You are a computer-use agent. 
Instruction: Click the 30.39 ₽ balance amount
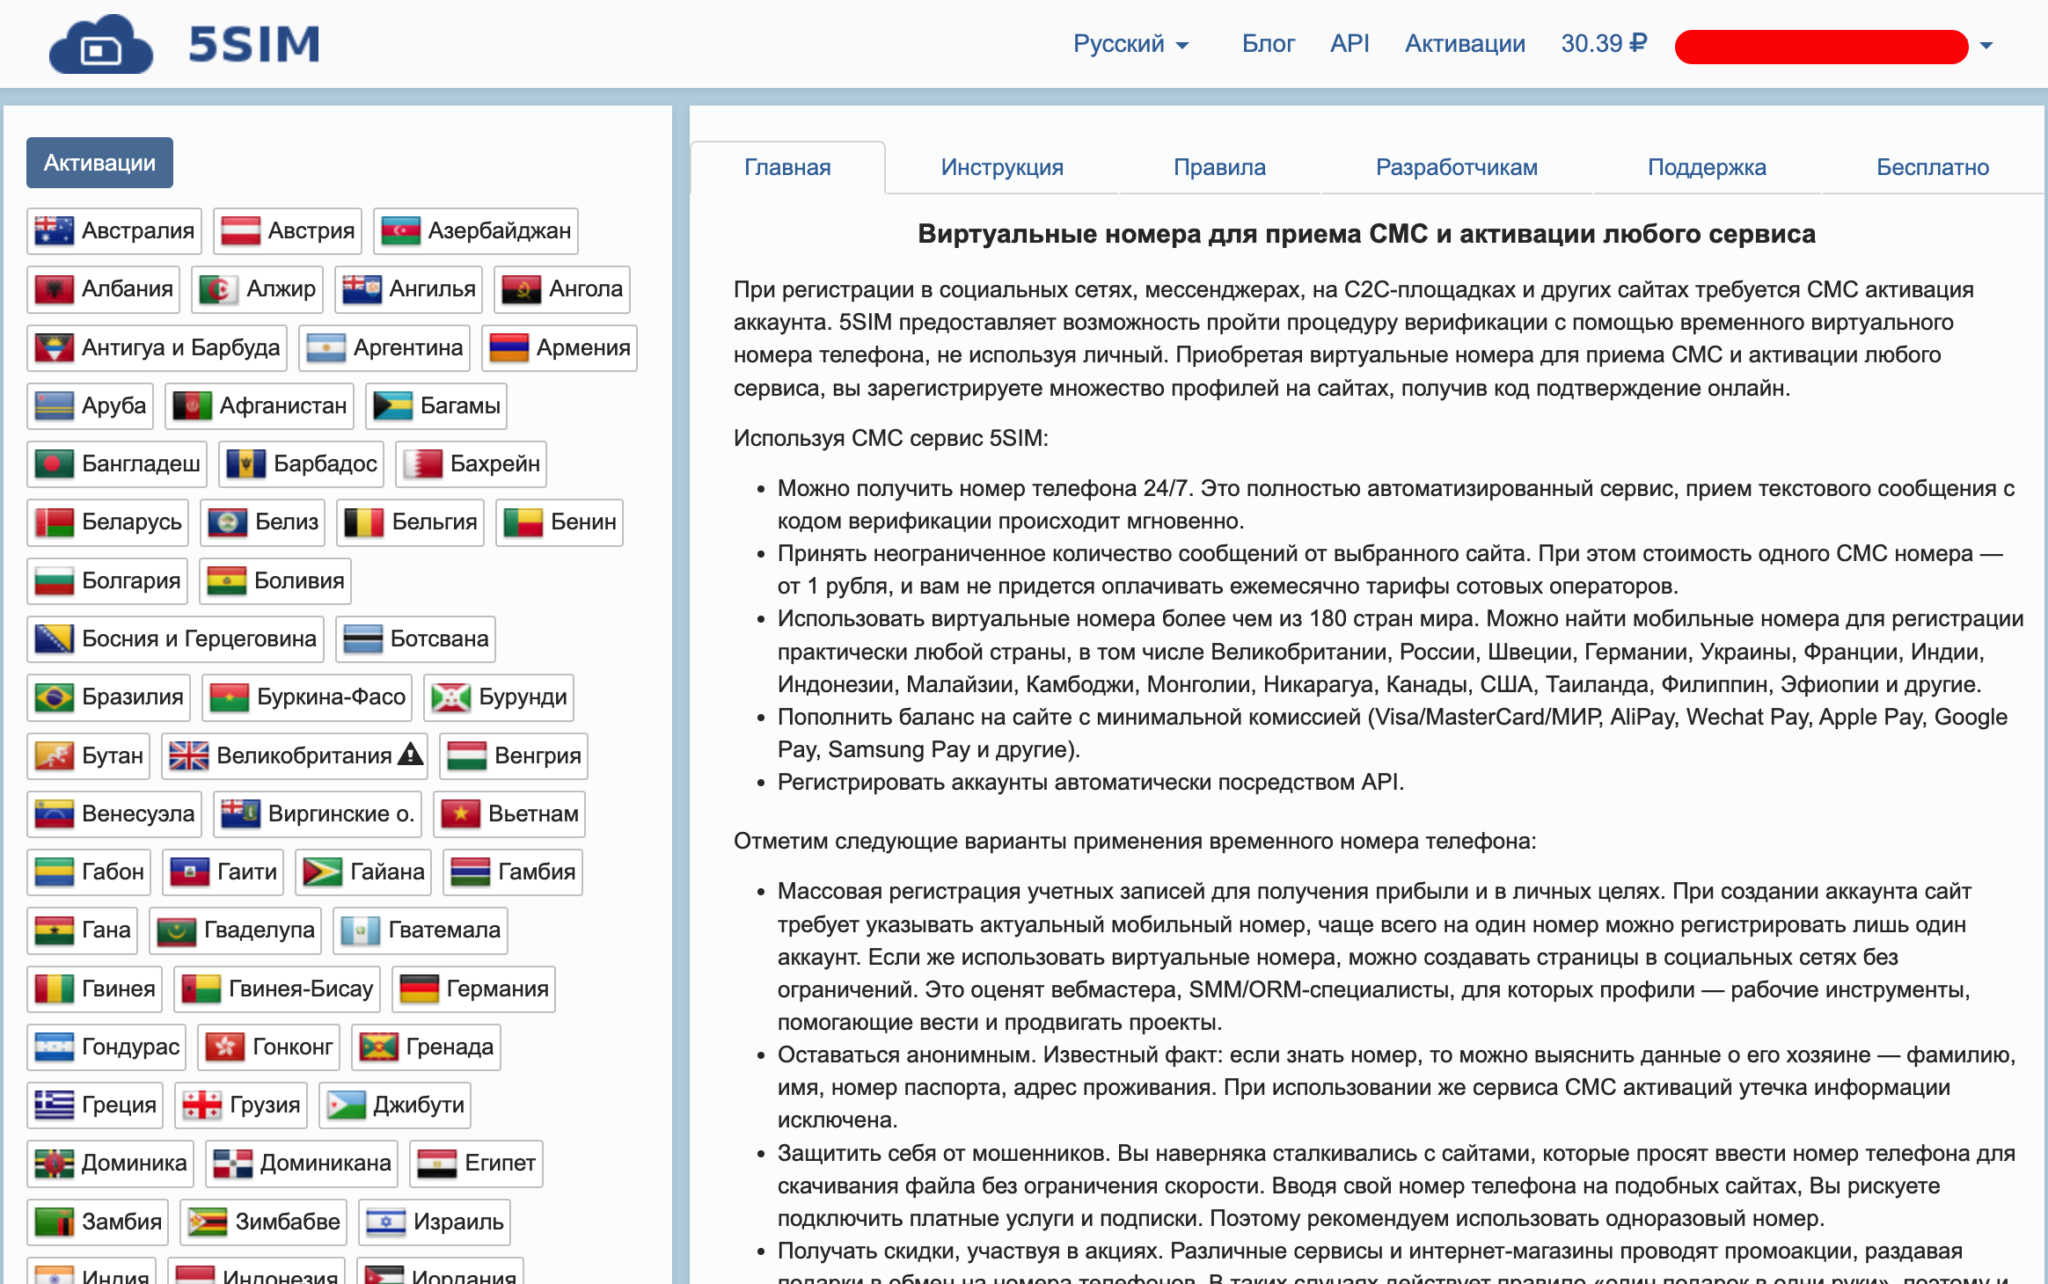[x=1603, y=44]
